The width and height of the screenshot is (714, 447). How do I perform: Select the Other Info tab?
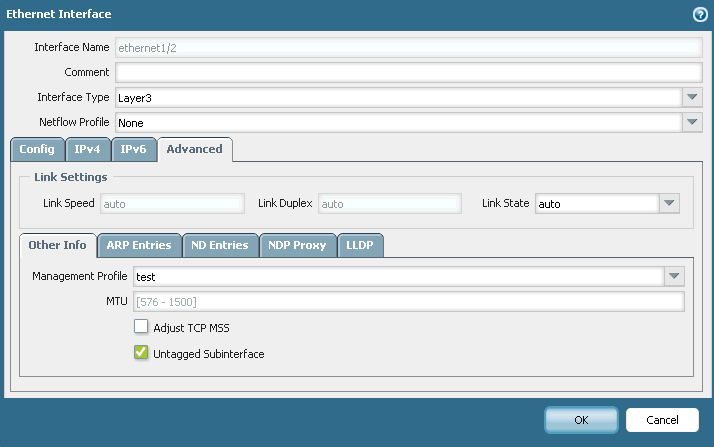click(x=57, y=245)
